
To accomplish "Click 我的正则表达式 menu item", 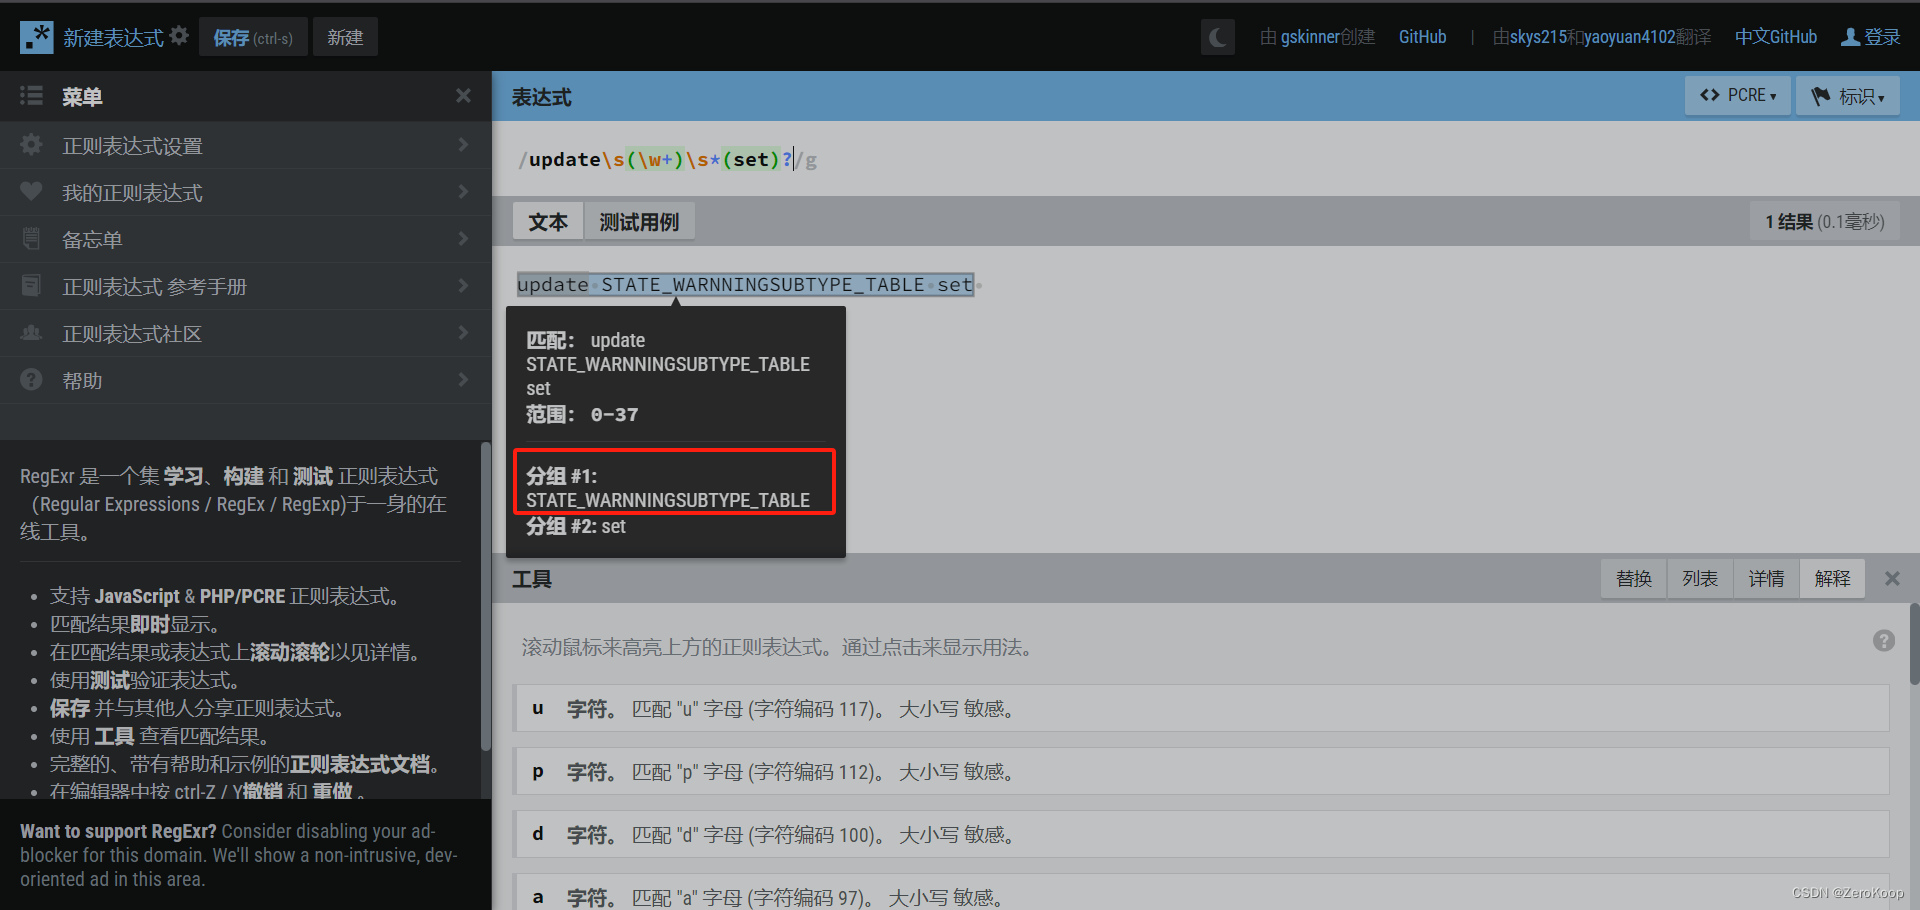I will pyautogui.click(x=245, y=192).
